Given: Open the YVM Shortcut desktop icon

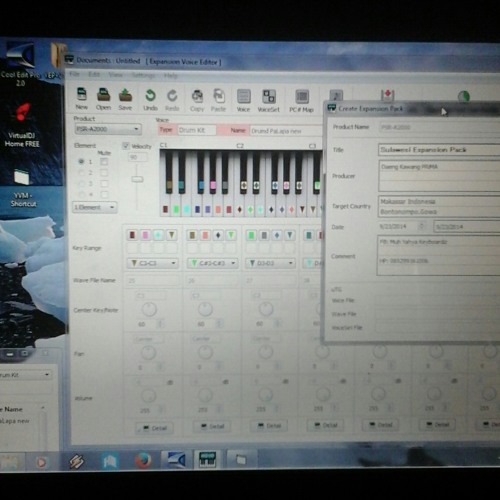Looking at the screenshot, I should coord(23,188).
